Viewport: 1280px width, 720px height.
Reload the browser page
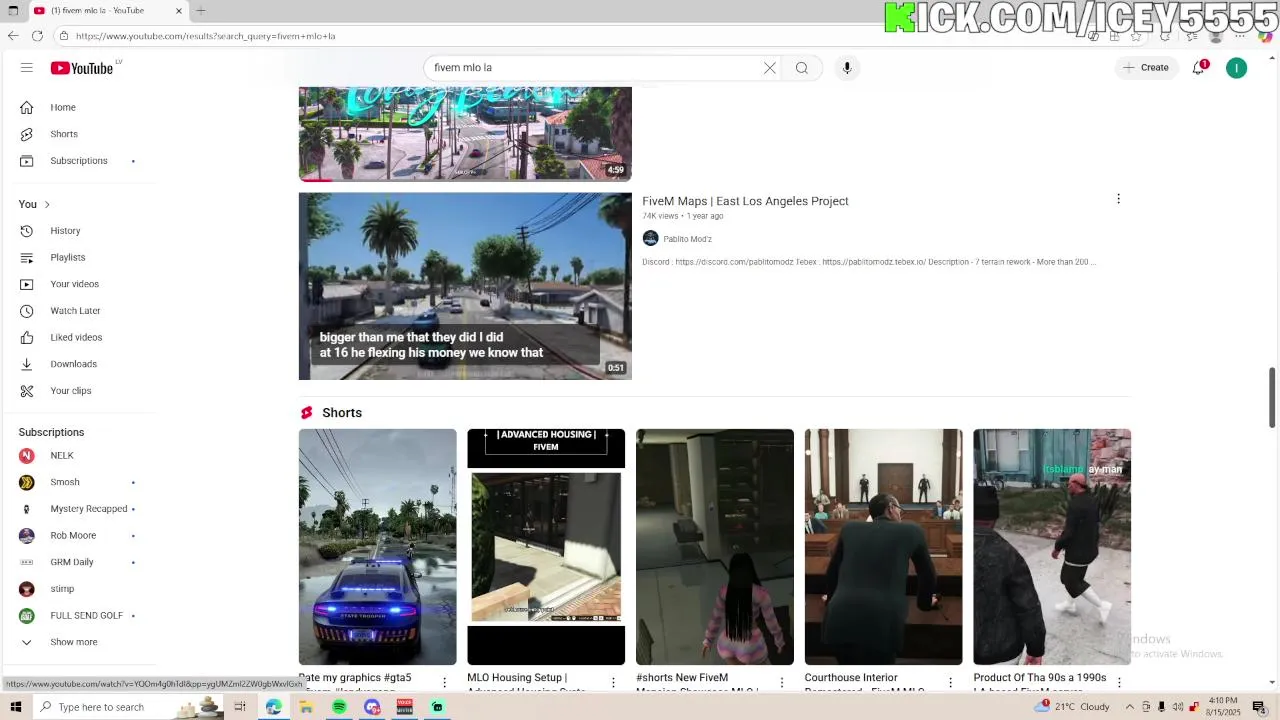[37, 36]
